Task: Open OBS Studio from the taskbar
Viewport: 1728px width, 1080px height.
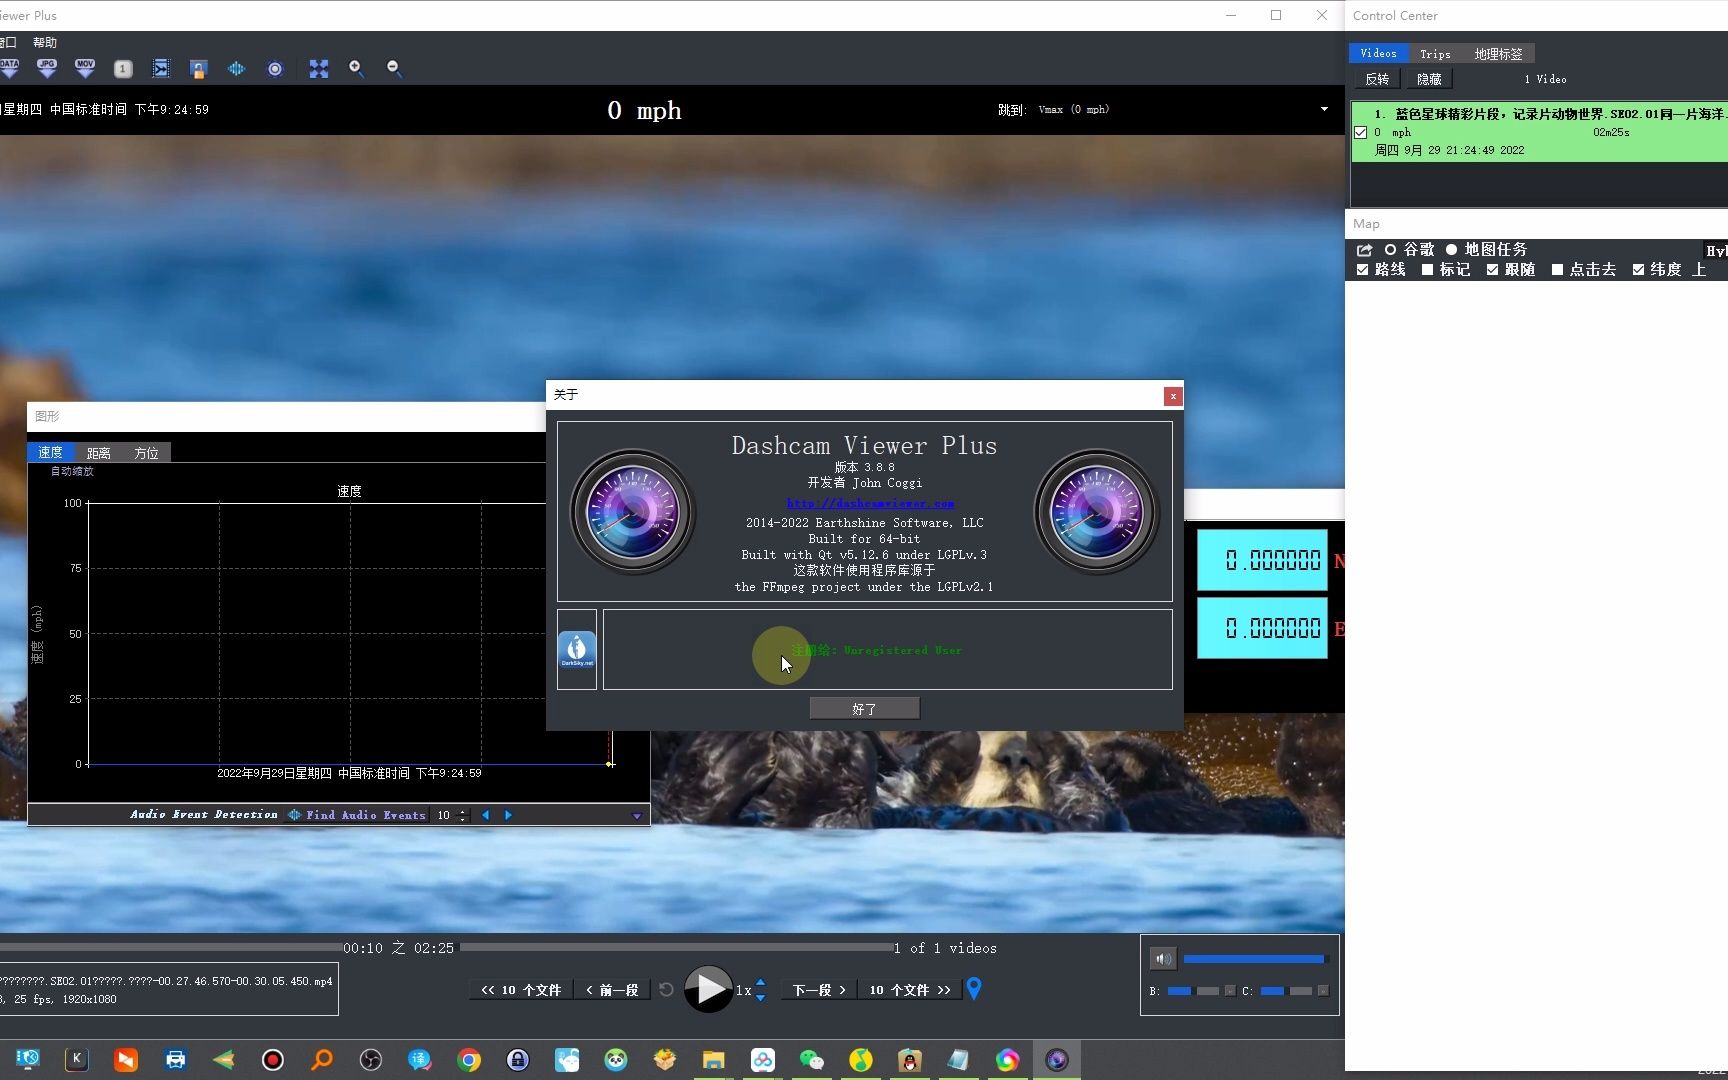Action: [371, 1060]
